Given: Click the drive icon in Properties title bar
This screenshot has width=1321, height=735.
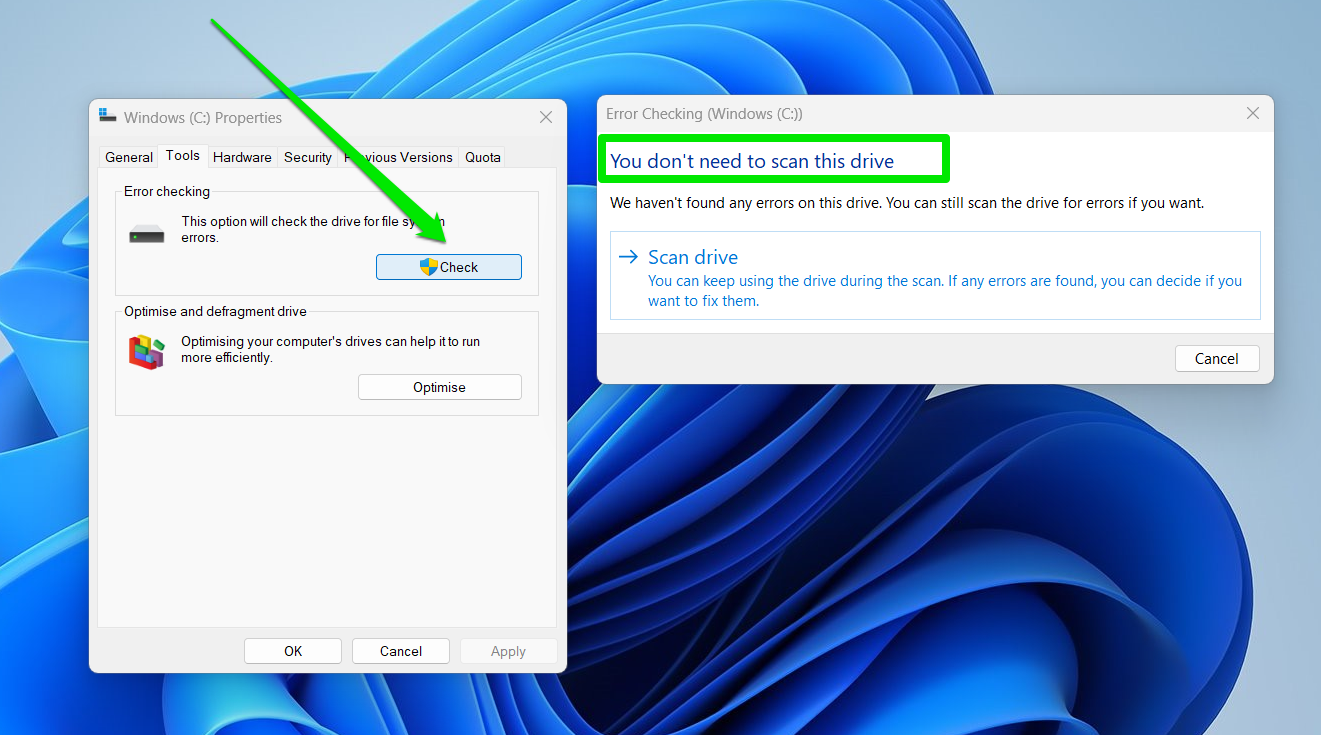Looking at the screenshot, I should (108, 116).
